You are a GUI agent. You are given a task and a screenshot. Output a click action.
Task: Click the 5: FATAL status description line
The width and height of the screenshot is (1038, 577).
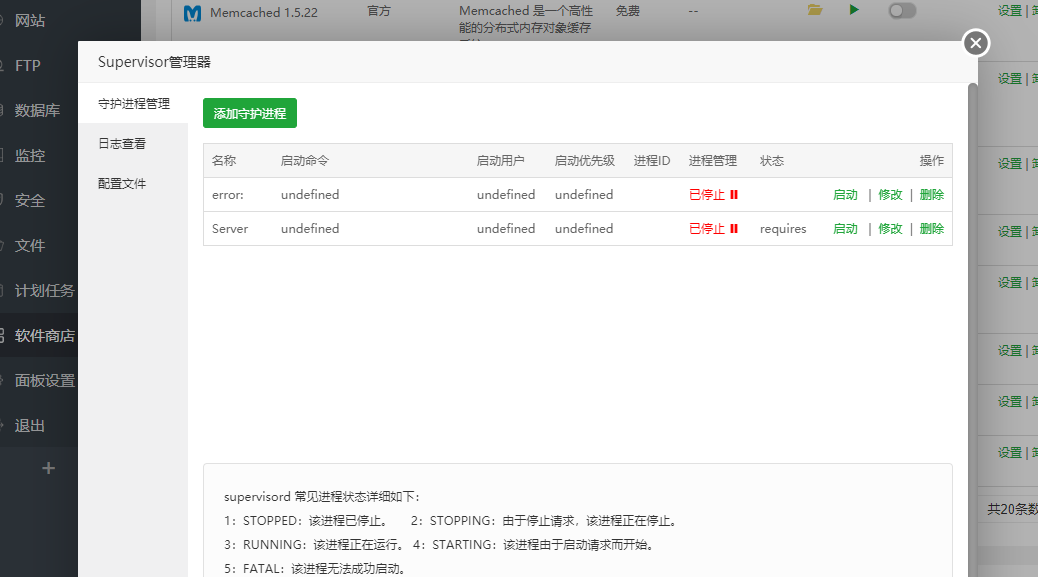pos(314,568)
